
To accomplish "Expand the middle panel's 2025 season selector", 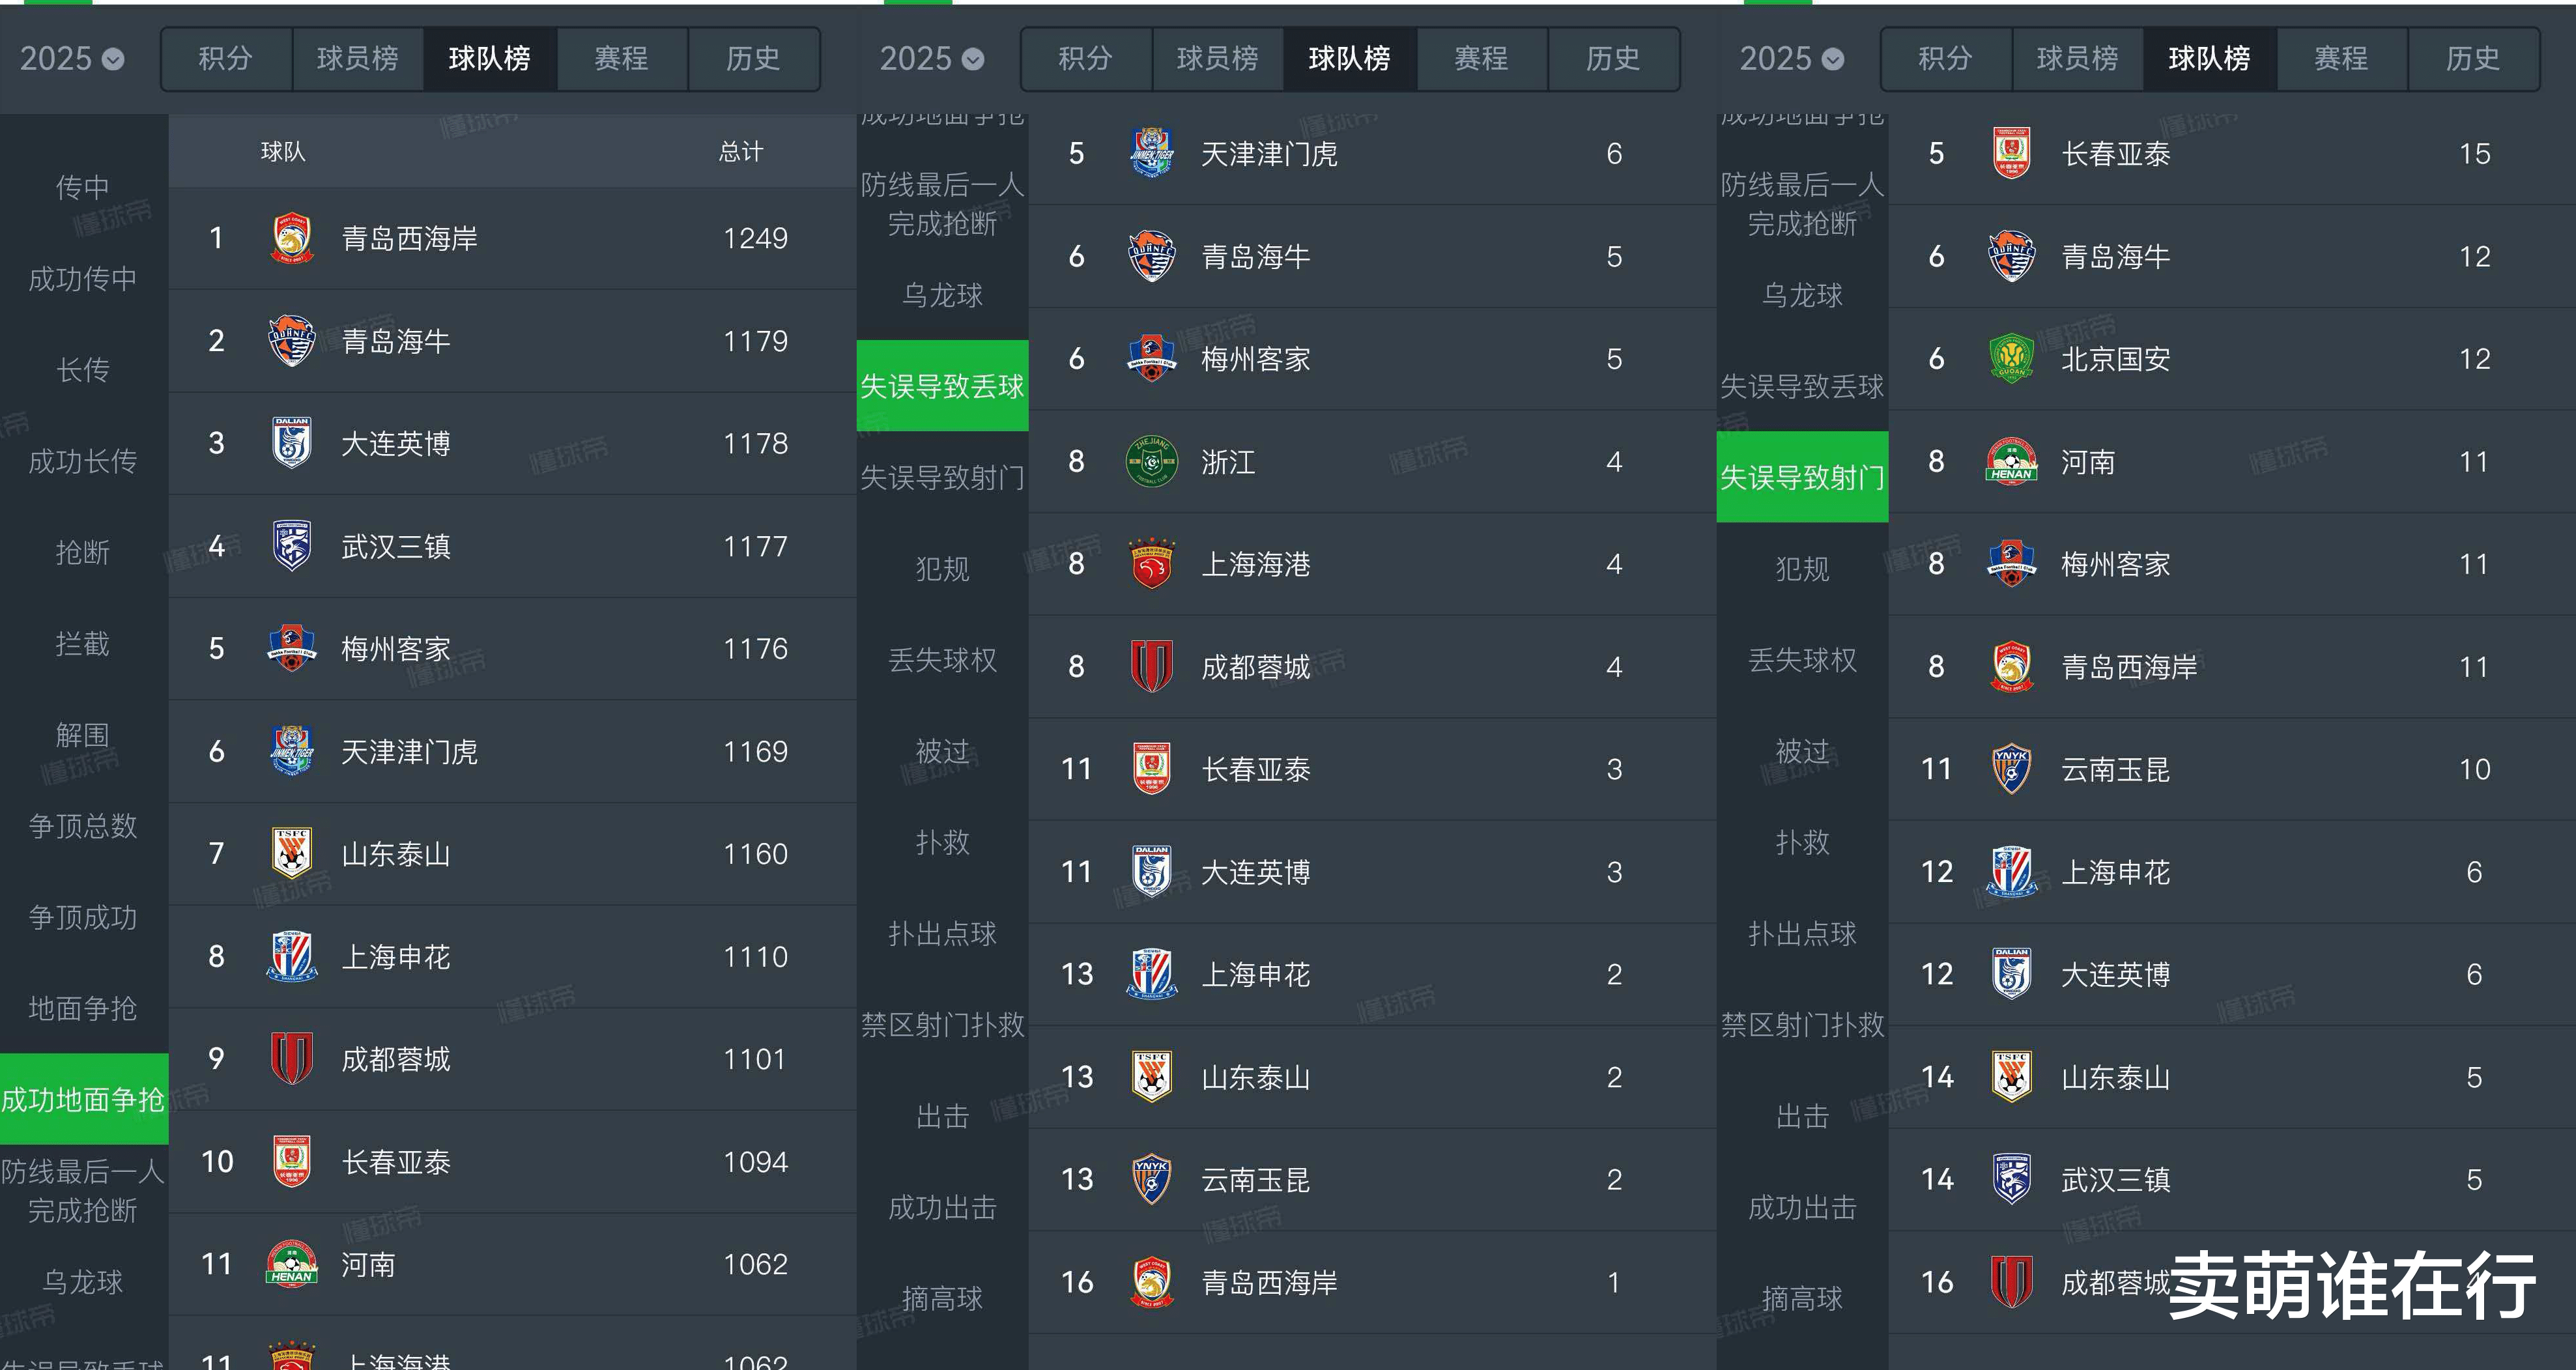I will pyautogui.click(x=931, y=59).
